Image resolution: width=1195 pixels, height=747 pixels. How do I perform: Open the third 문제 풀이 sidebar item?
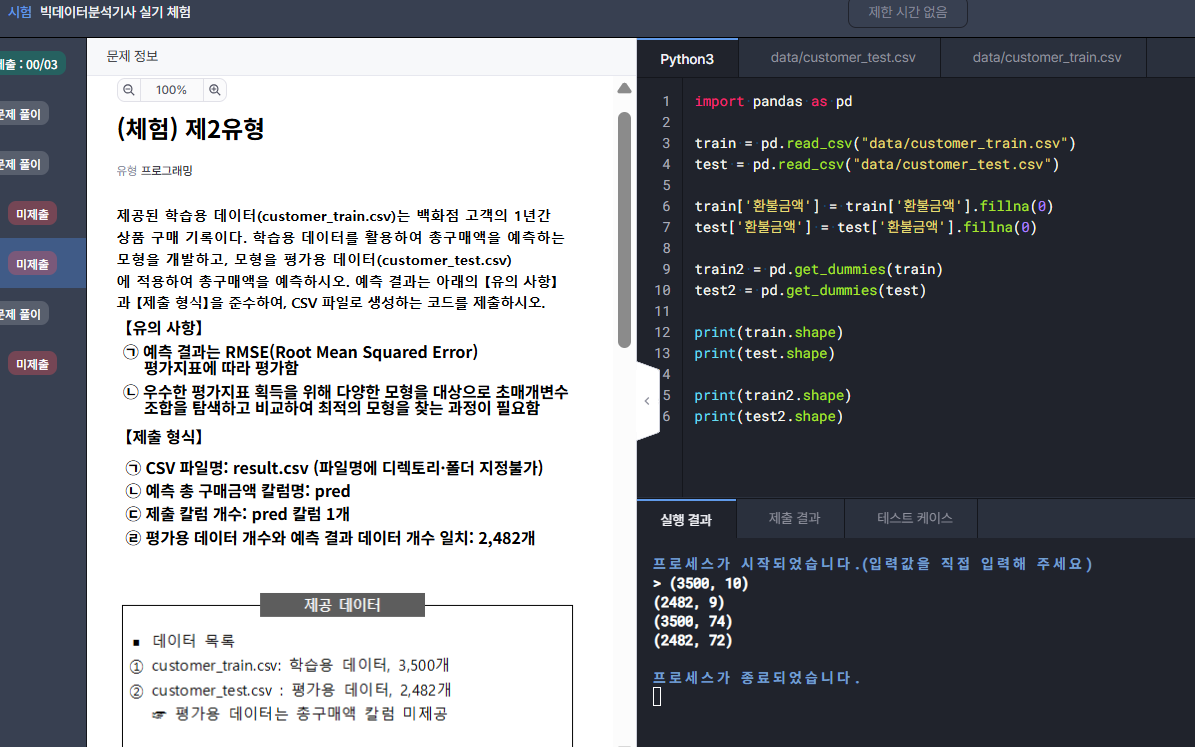pos(23,314)
